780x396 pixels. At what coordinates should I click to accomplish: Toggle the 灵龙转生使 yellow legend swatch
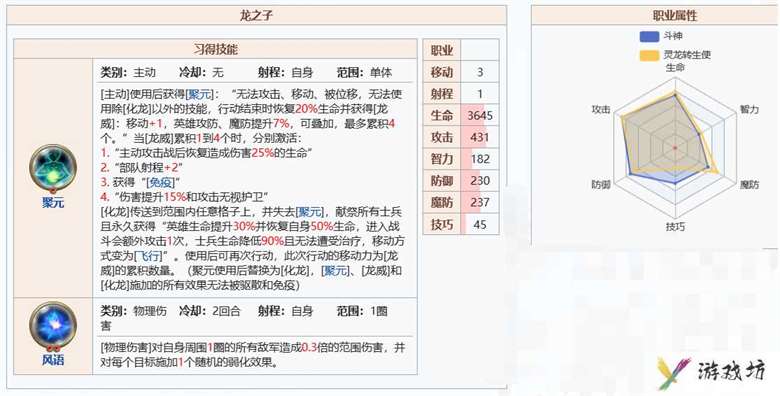650,55
